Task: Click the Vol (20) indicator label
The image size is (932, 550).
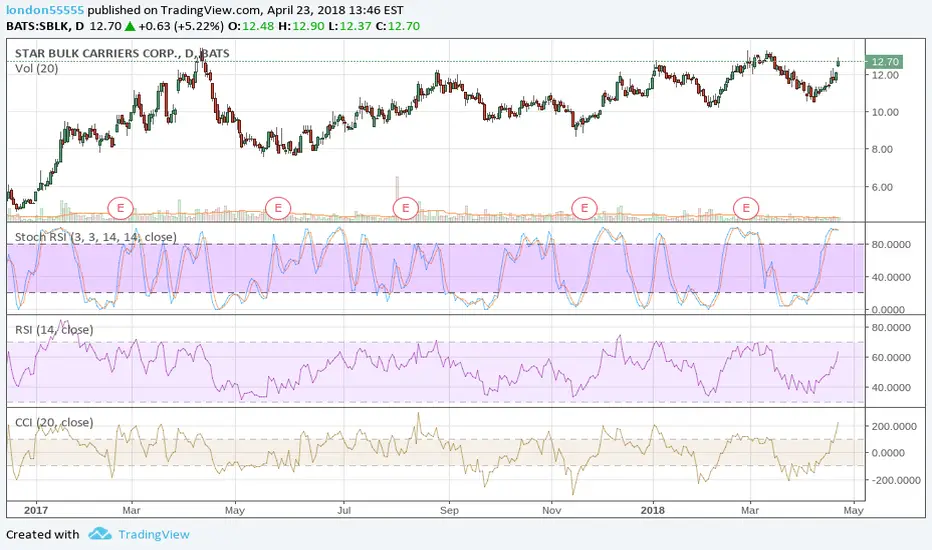Action: (36, 68)
